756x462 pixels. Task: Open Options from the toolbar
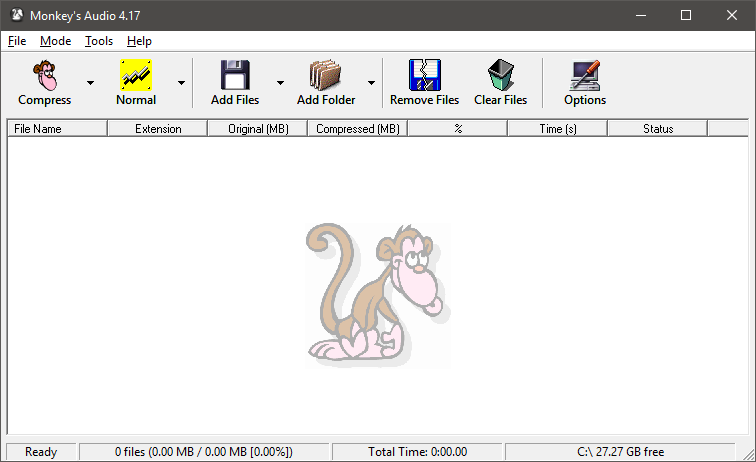[x=585, y=82]
